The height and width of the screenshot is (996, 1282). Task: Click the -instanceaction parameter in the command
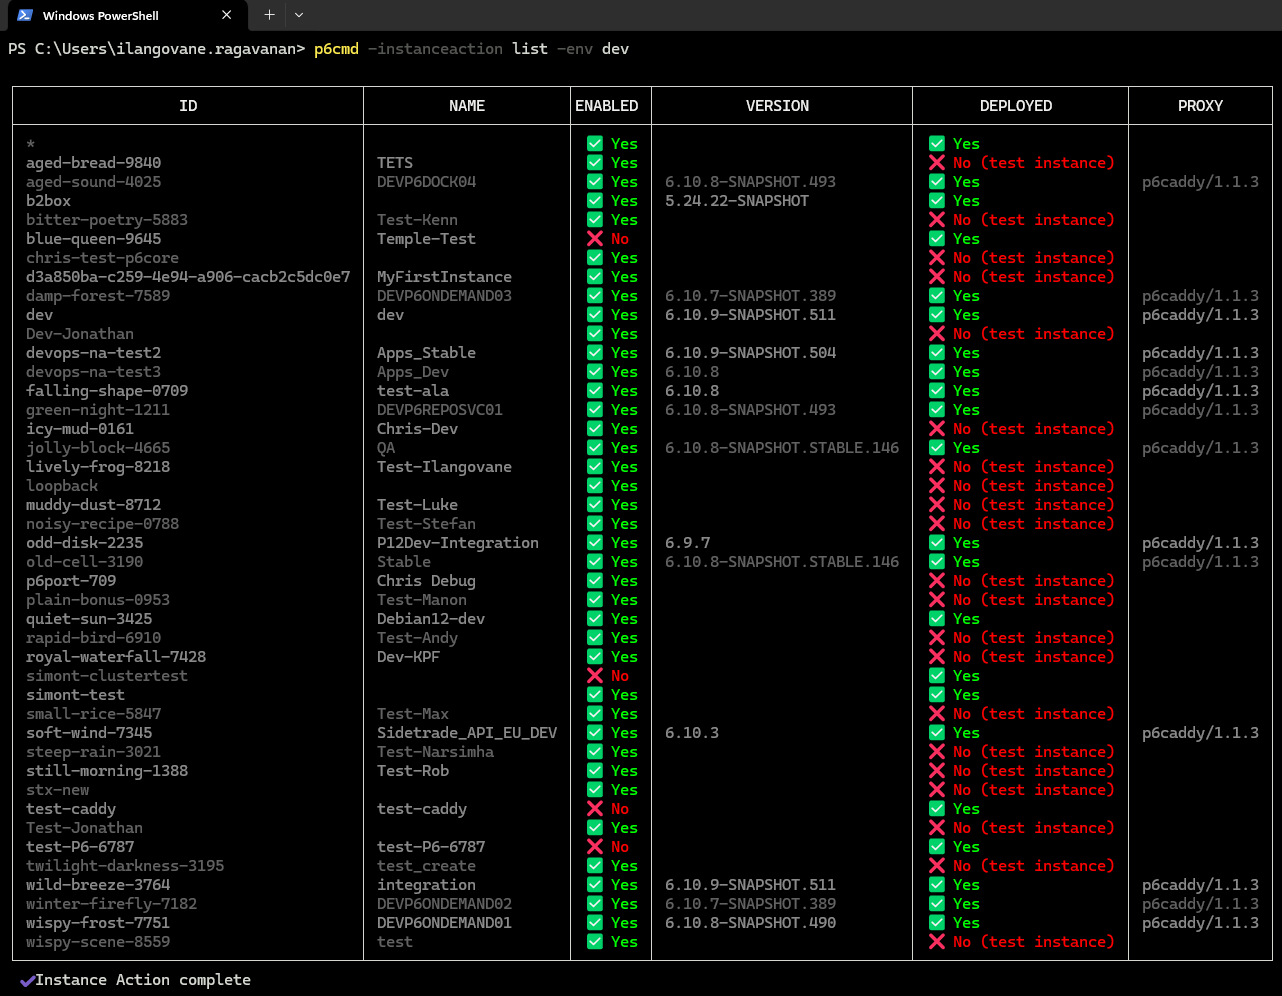pos(435,48)
